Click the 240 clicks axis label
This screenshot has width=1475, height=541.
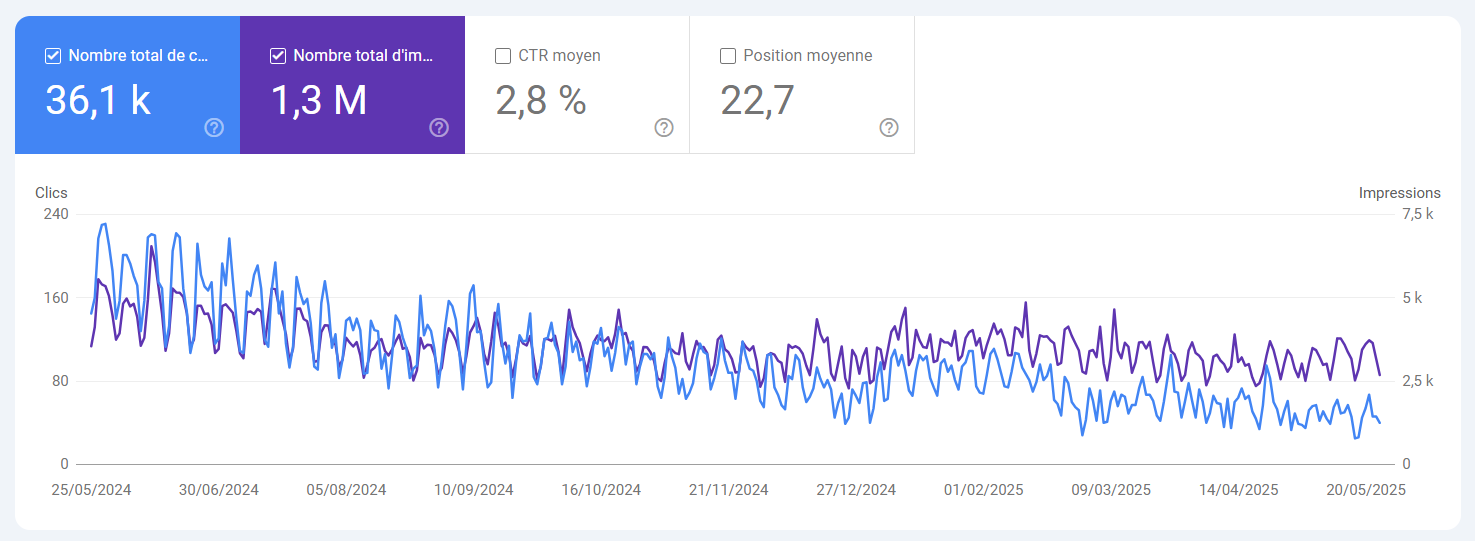pos(57,214)
